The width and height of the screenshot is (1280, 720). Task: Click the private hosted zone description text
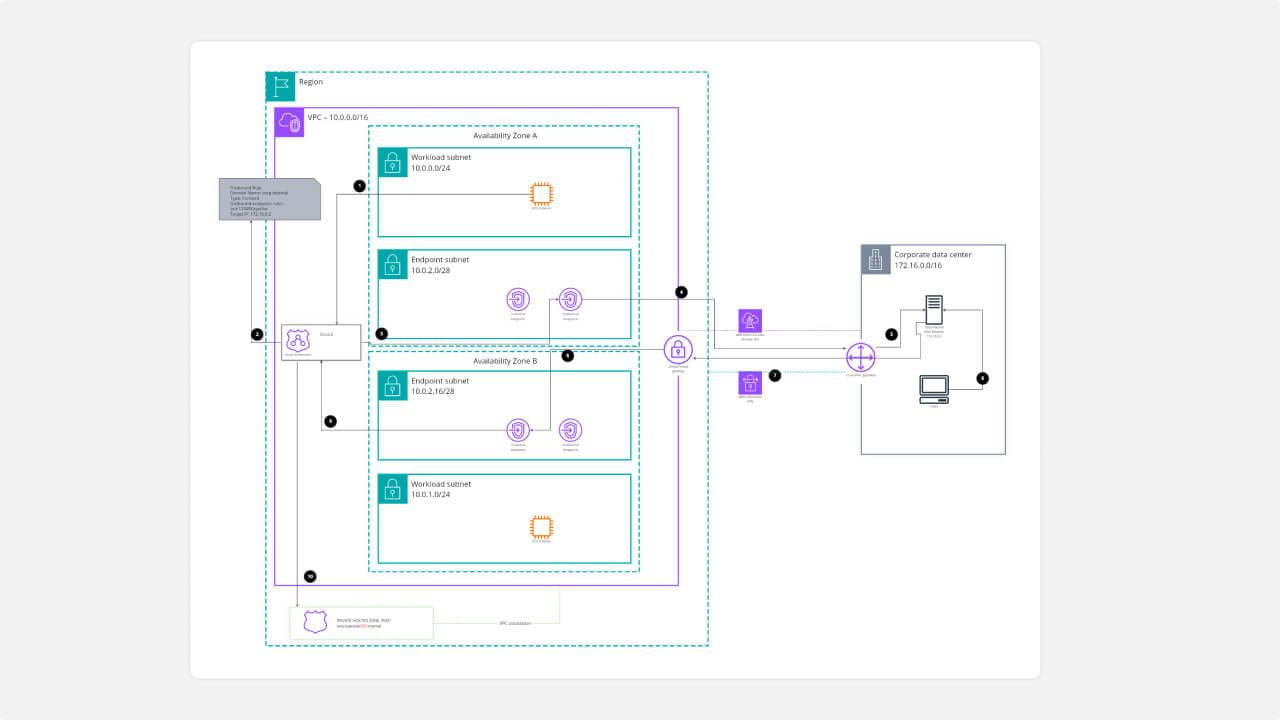pyautogui.click(x=362, y=622)
